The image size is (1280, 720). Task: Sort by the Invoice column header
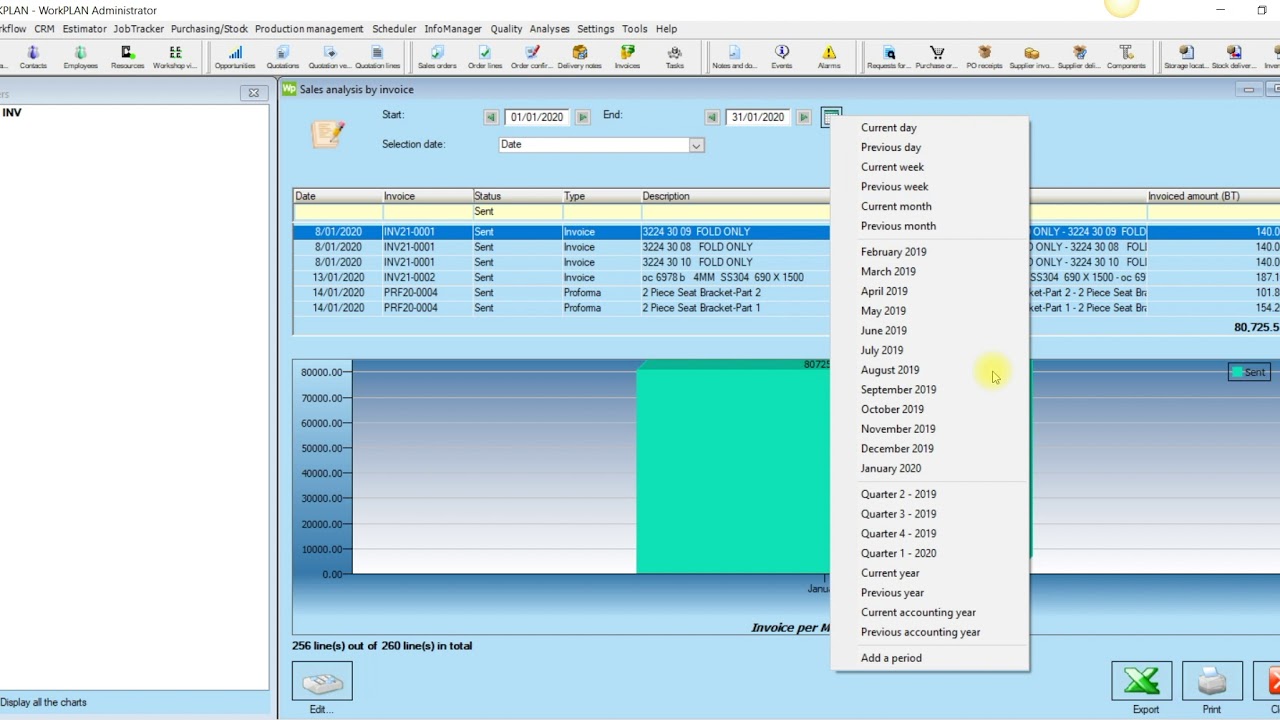click(x=427, y=196)
